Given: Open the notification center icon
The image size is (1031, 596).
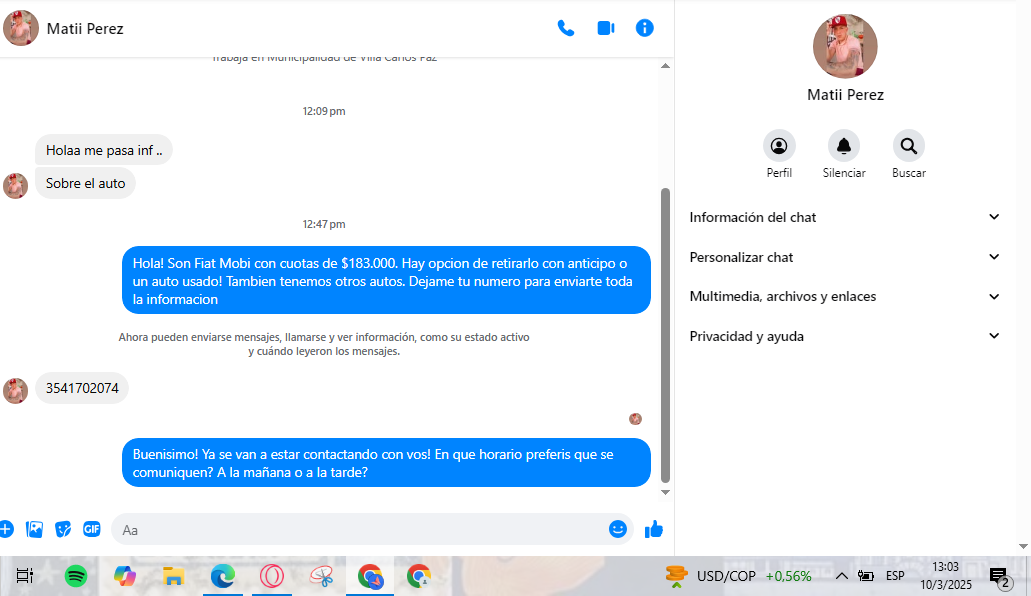Looking at the screenshot, I should pyautogui.click(x=1001, y=578).
